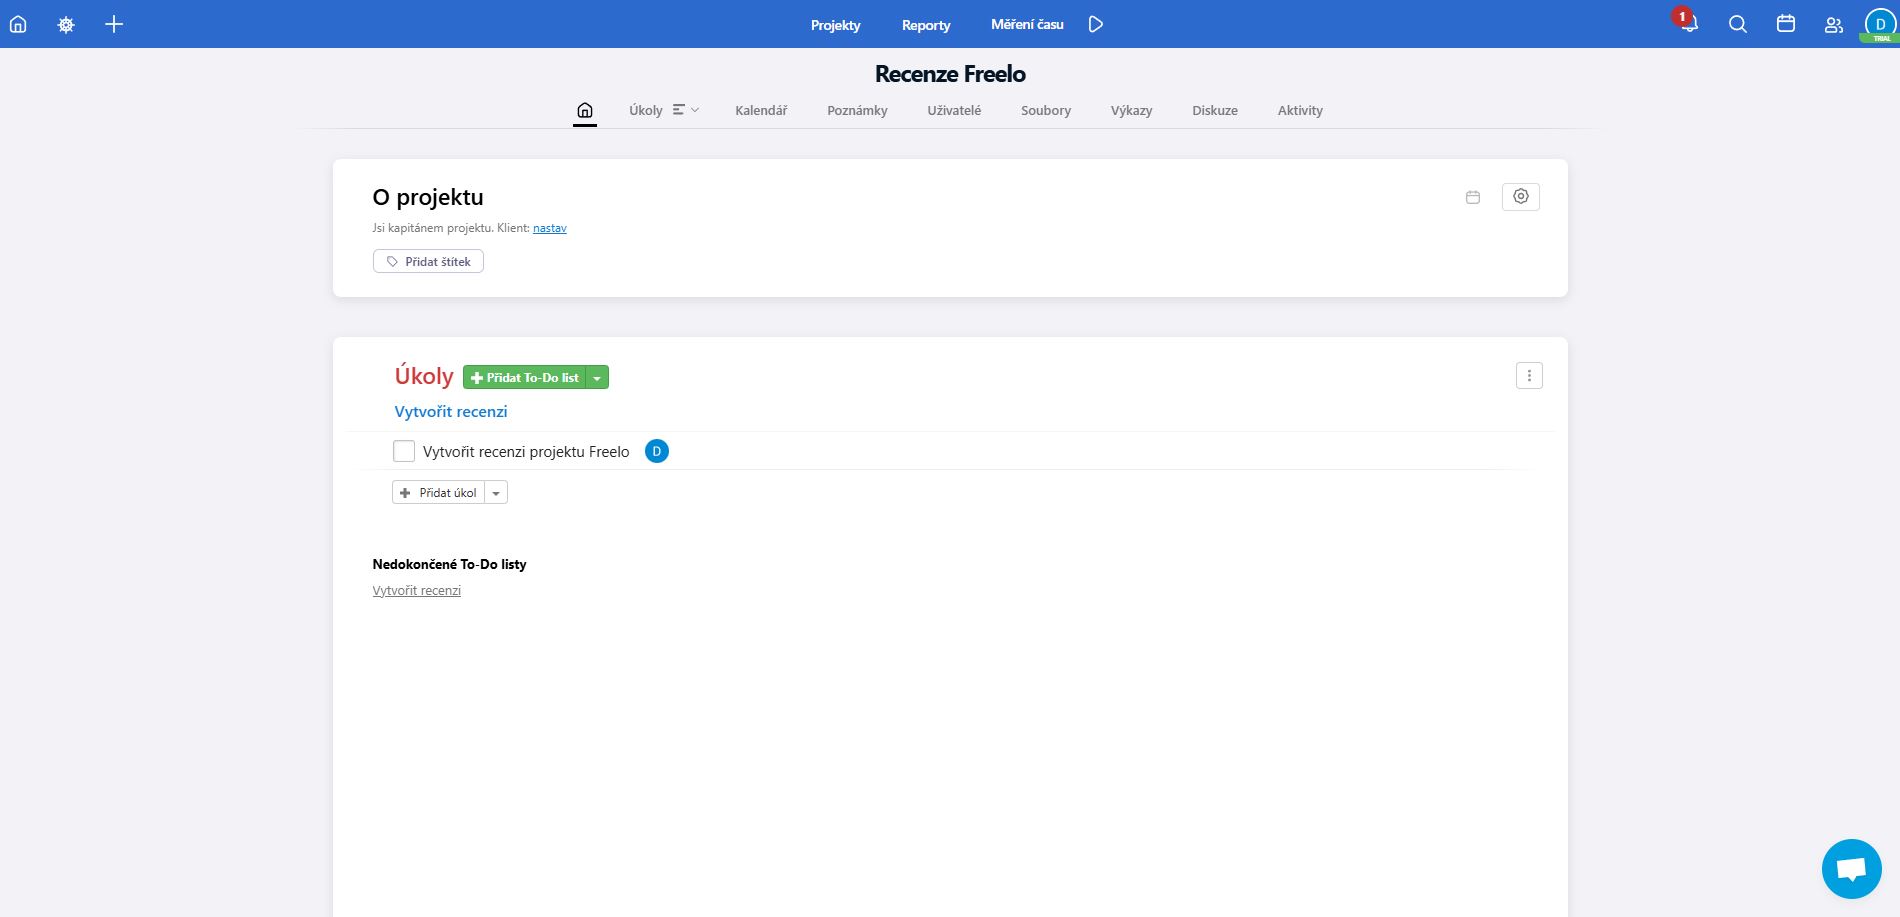Open Projekty in top navigation
1900x917 pixels.
click(835, 25)
